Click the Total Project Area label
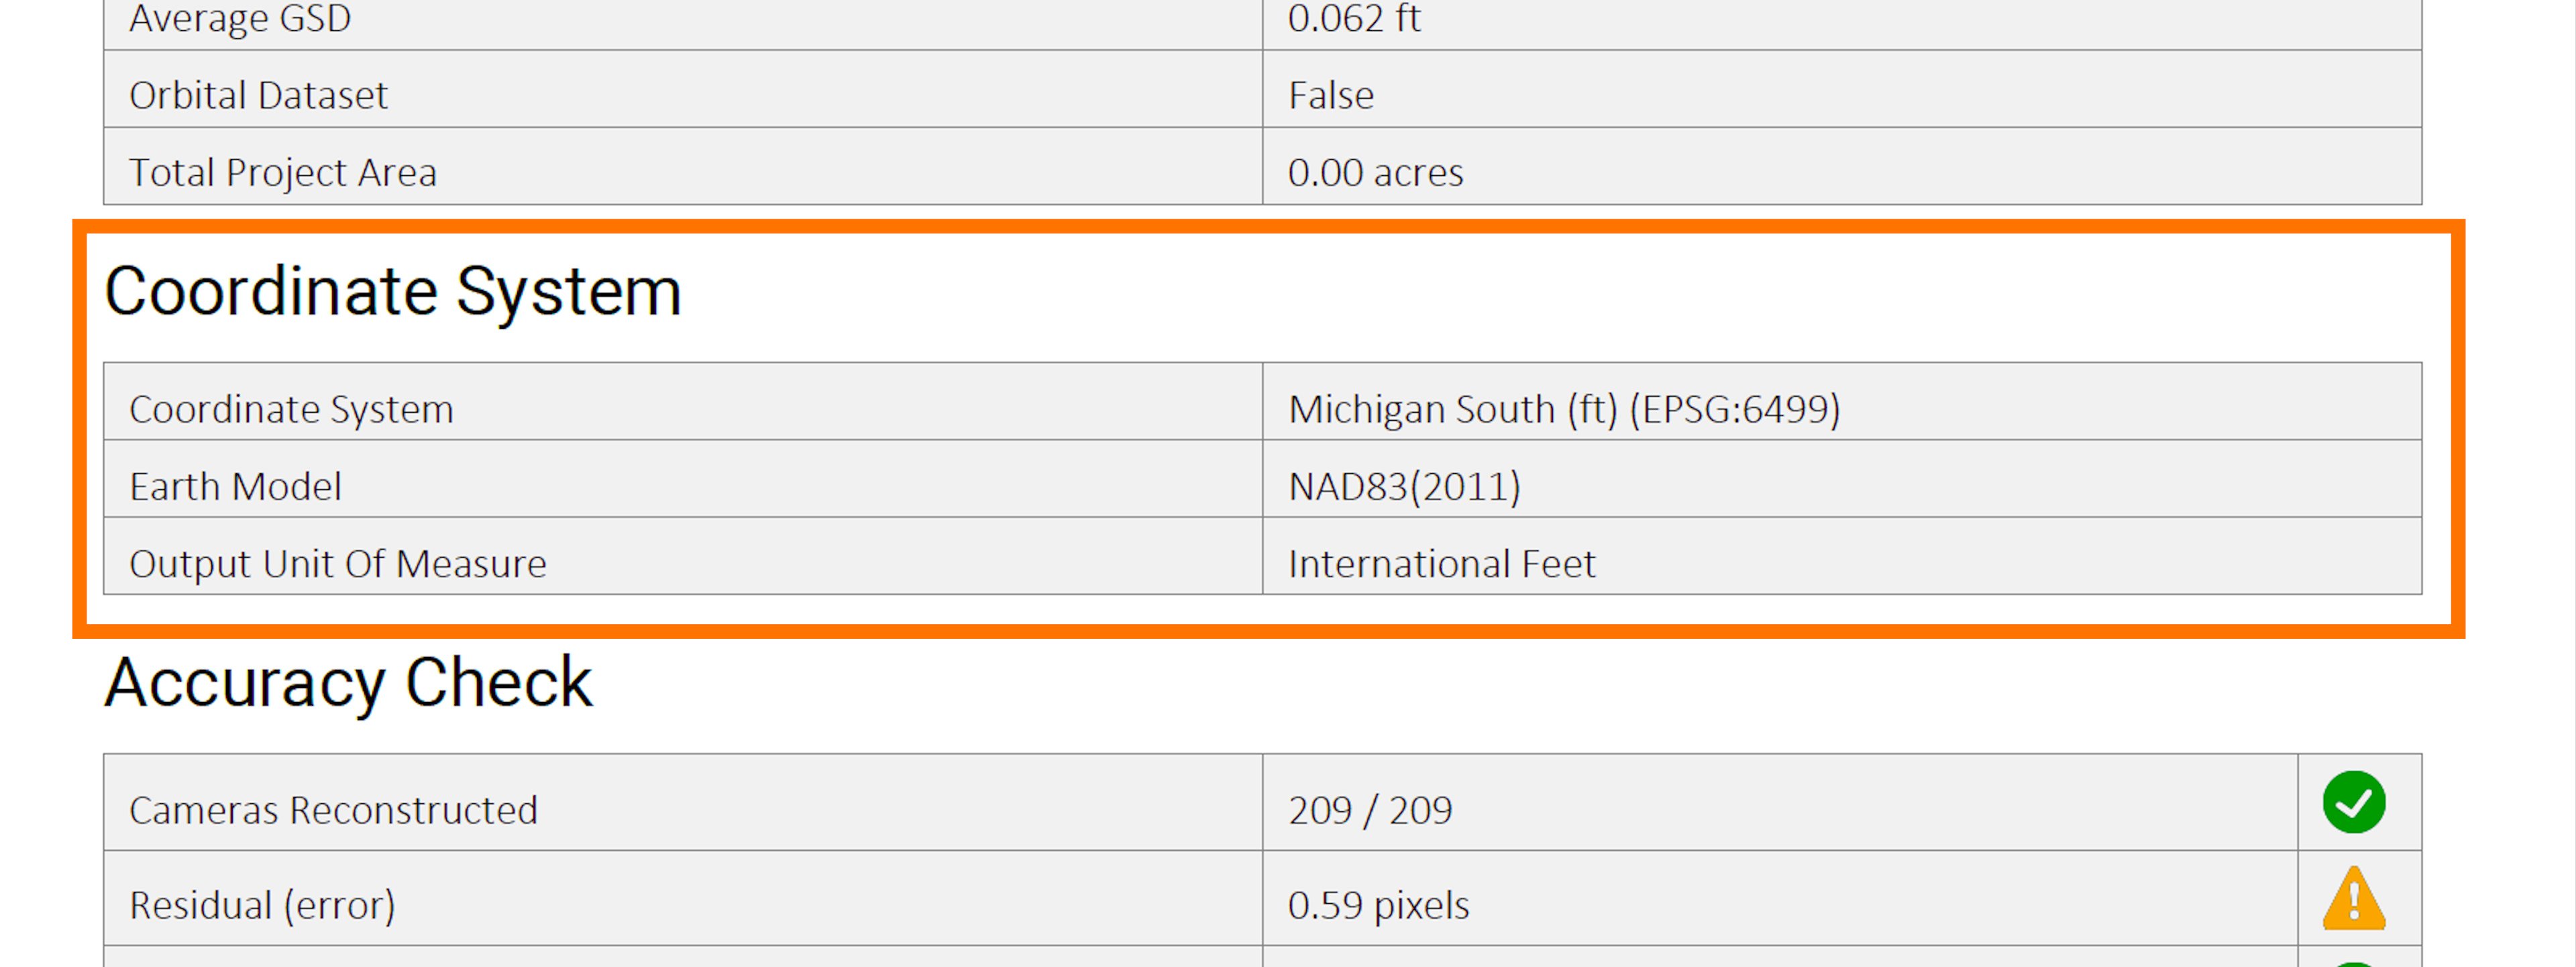Image resolution: width=2576 pixels, height=967 pixels. click(283, 172)
